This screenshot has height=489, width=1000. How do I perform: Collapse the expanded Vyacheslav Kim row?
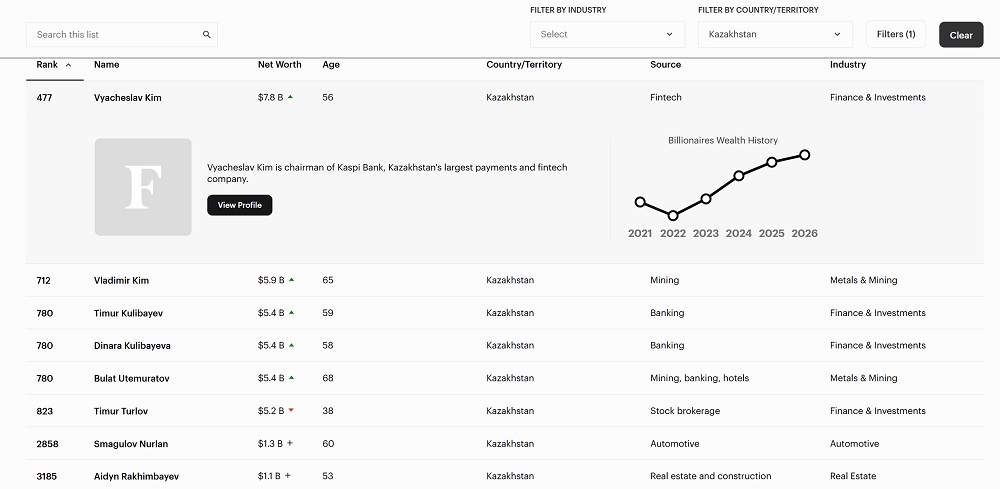(127, 98)
